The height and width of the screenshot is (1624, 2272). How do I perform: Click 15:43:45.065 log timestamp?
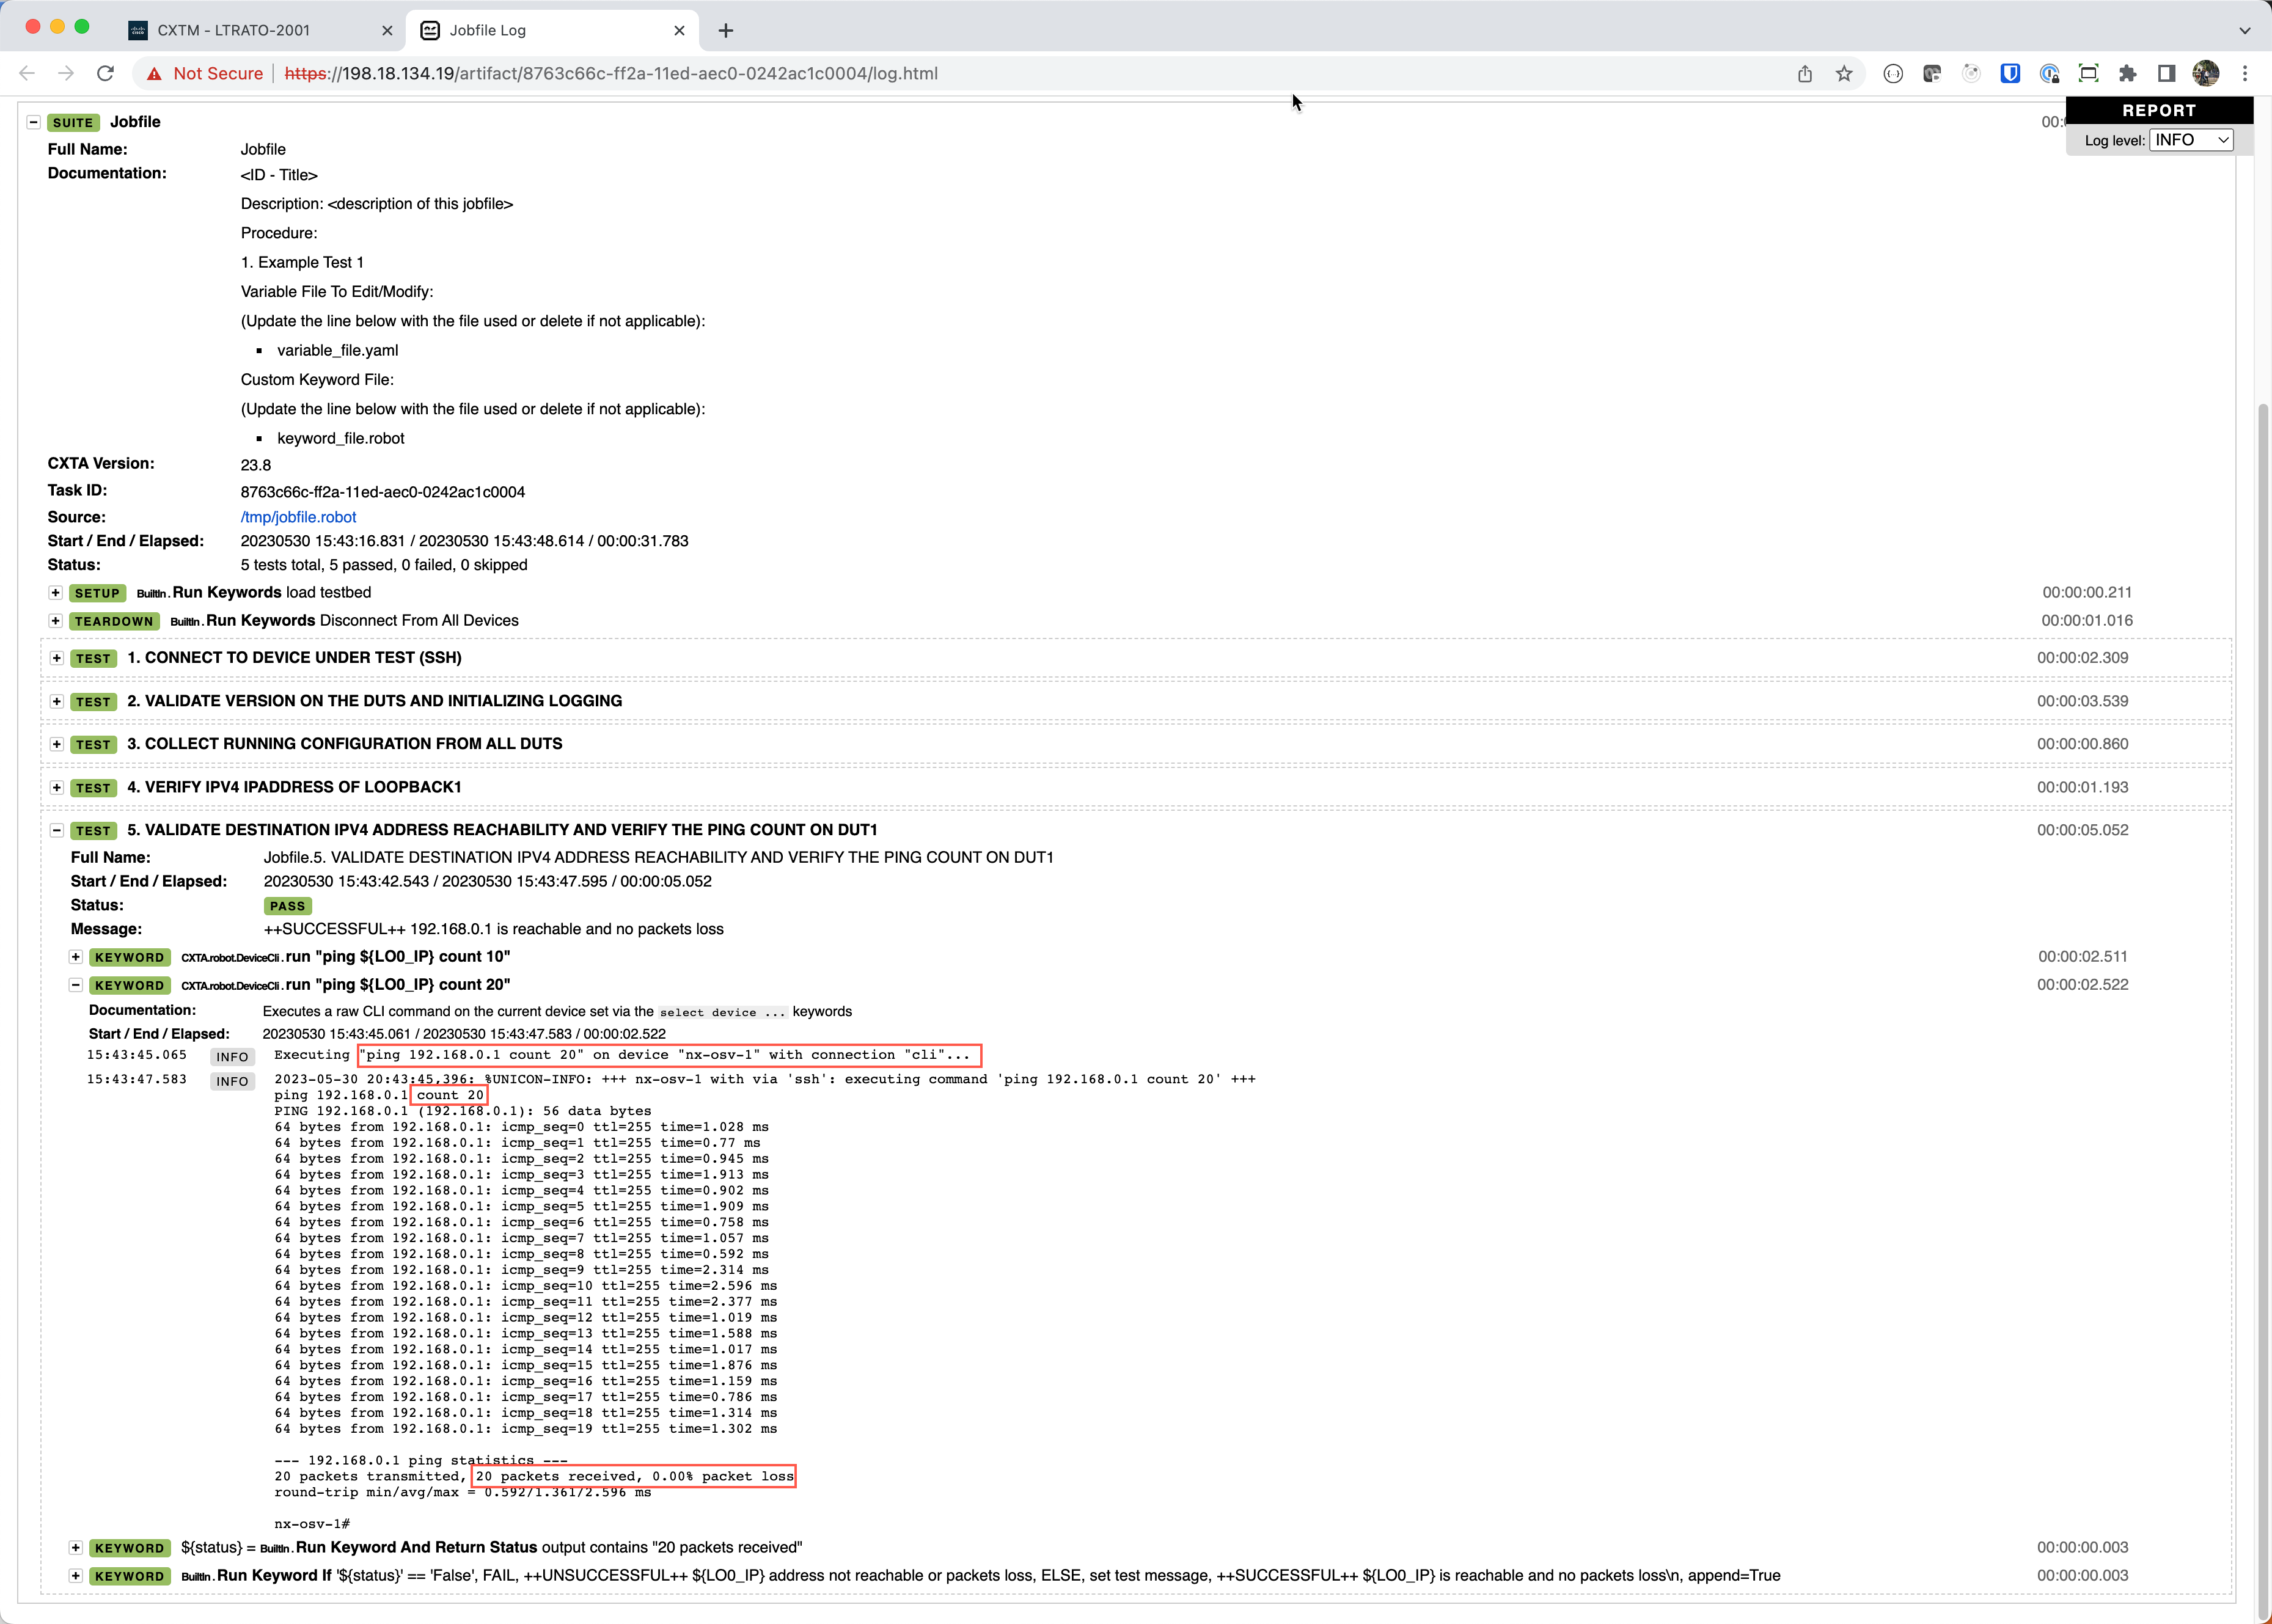[137, 1055]
